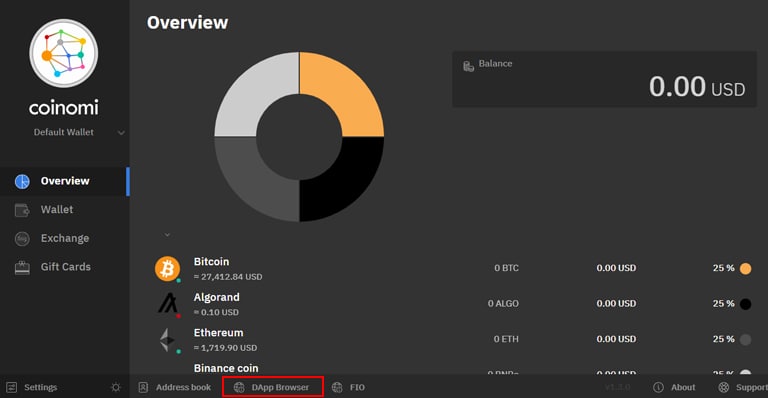Open the Wallet section
The image size is (768, 398).
57,210
